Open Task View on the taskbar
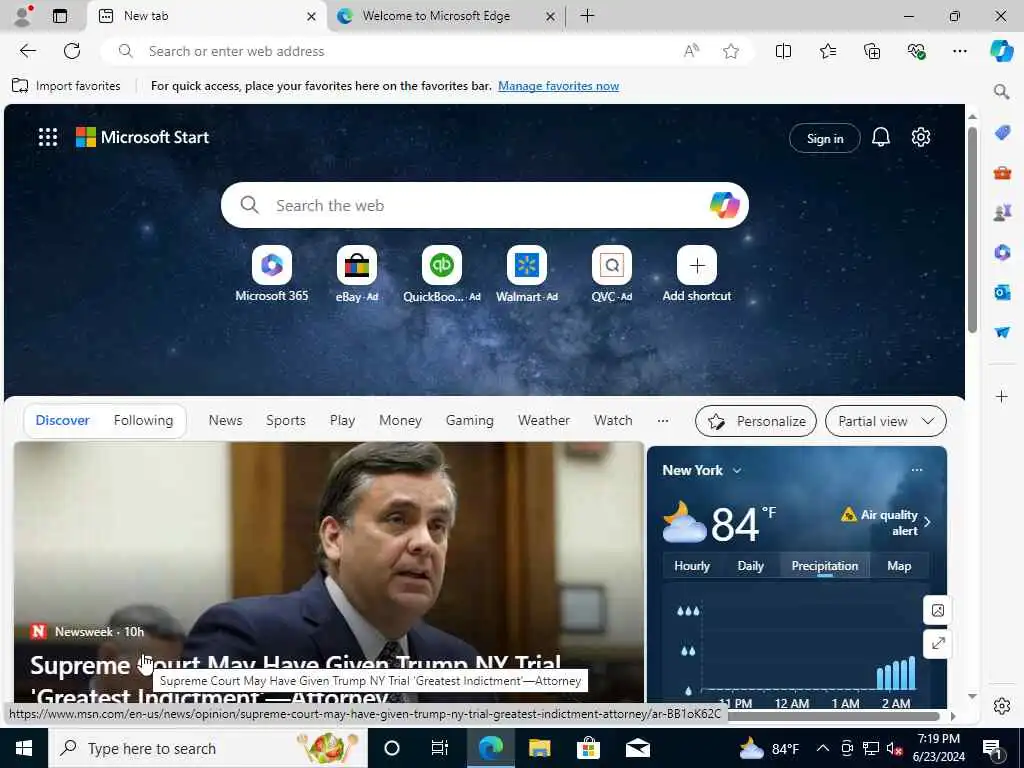1024x768 pixels. [x=440, y=748]
